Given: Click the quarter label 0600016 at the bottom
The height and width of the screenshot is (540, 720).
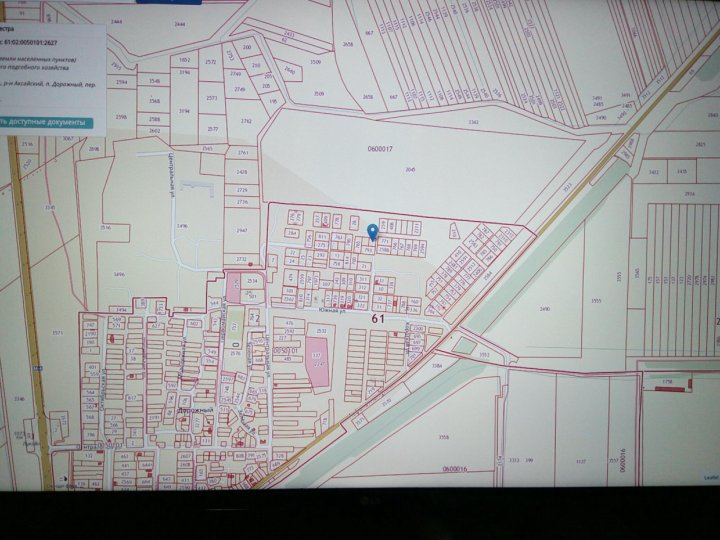Looking at the screenshot, I should point(454,468).
